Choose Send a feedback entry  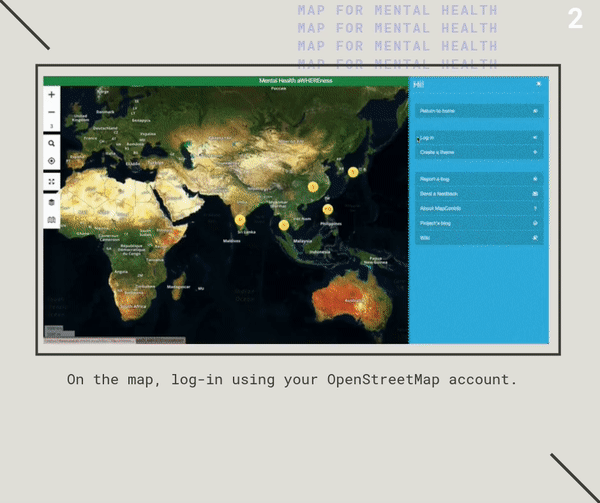479,194
